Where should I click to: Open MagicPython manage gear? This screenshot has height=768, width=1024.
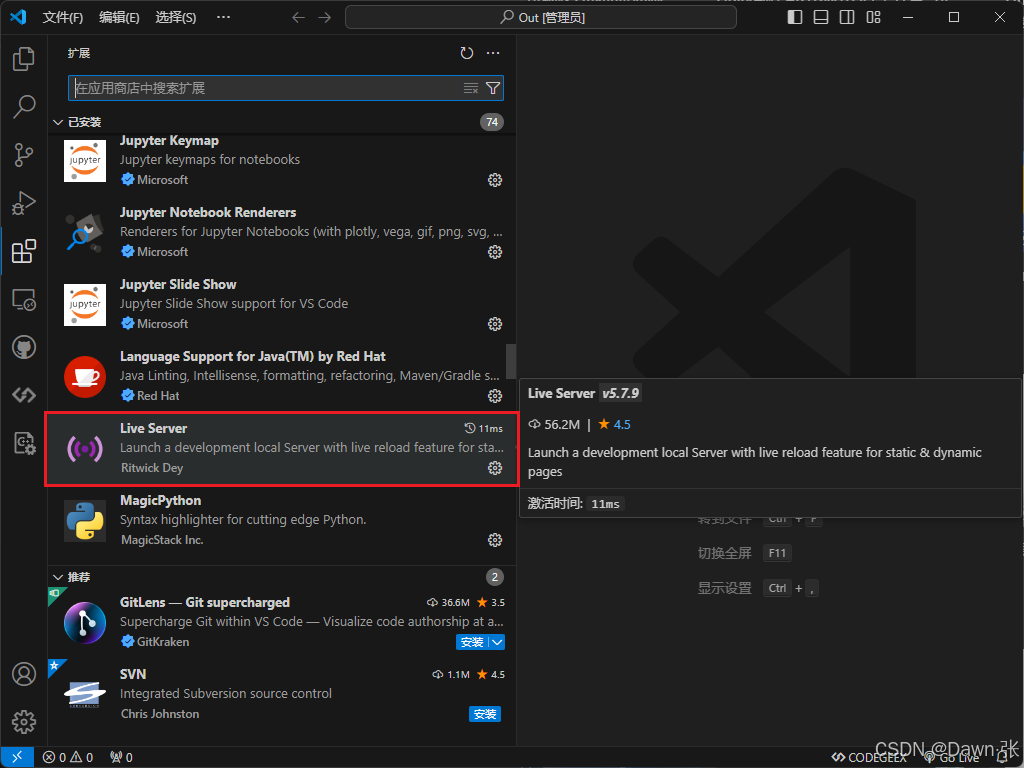click(x=495, y=540)
